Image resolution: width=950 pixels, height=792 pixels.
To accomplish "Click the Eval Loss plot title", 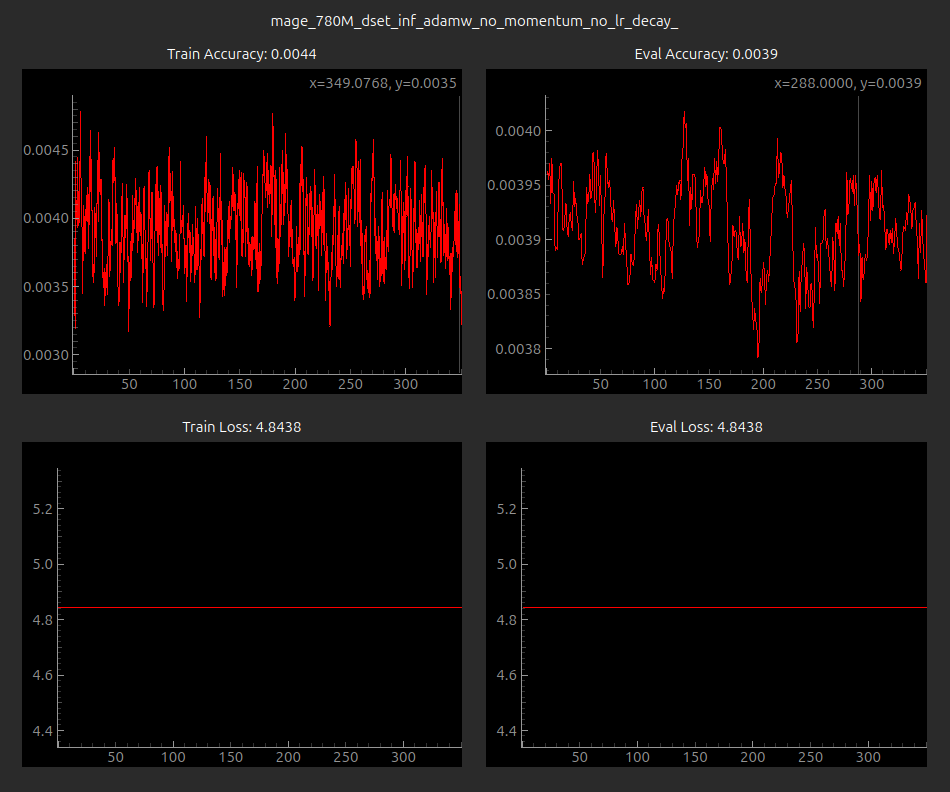I will coord(706,427).
